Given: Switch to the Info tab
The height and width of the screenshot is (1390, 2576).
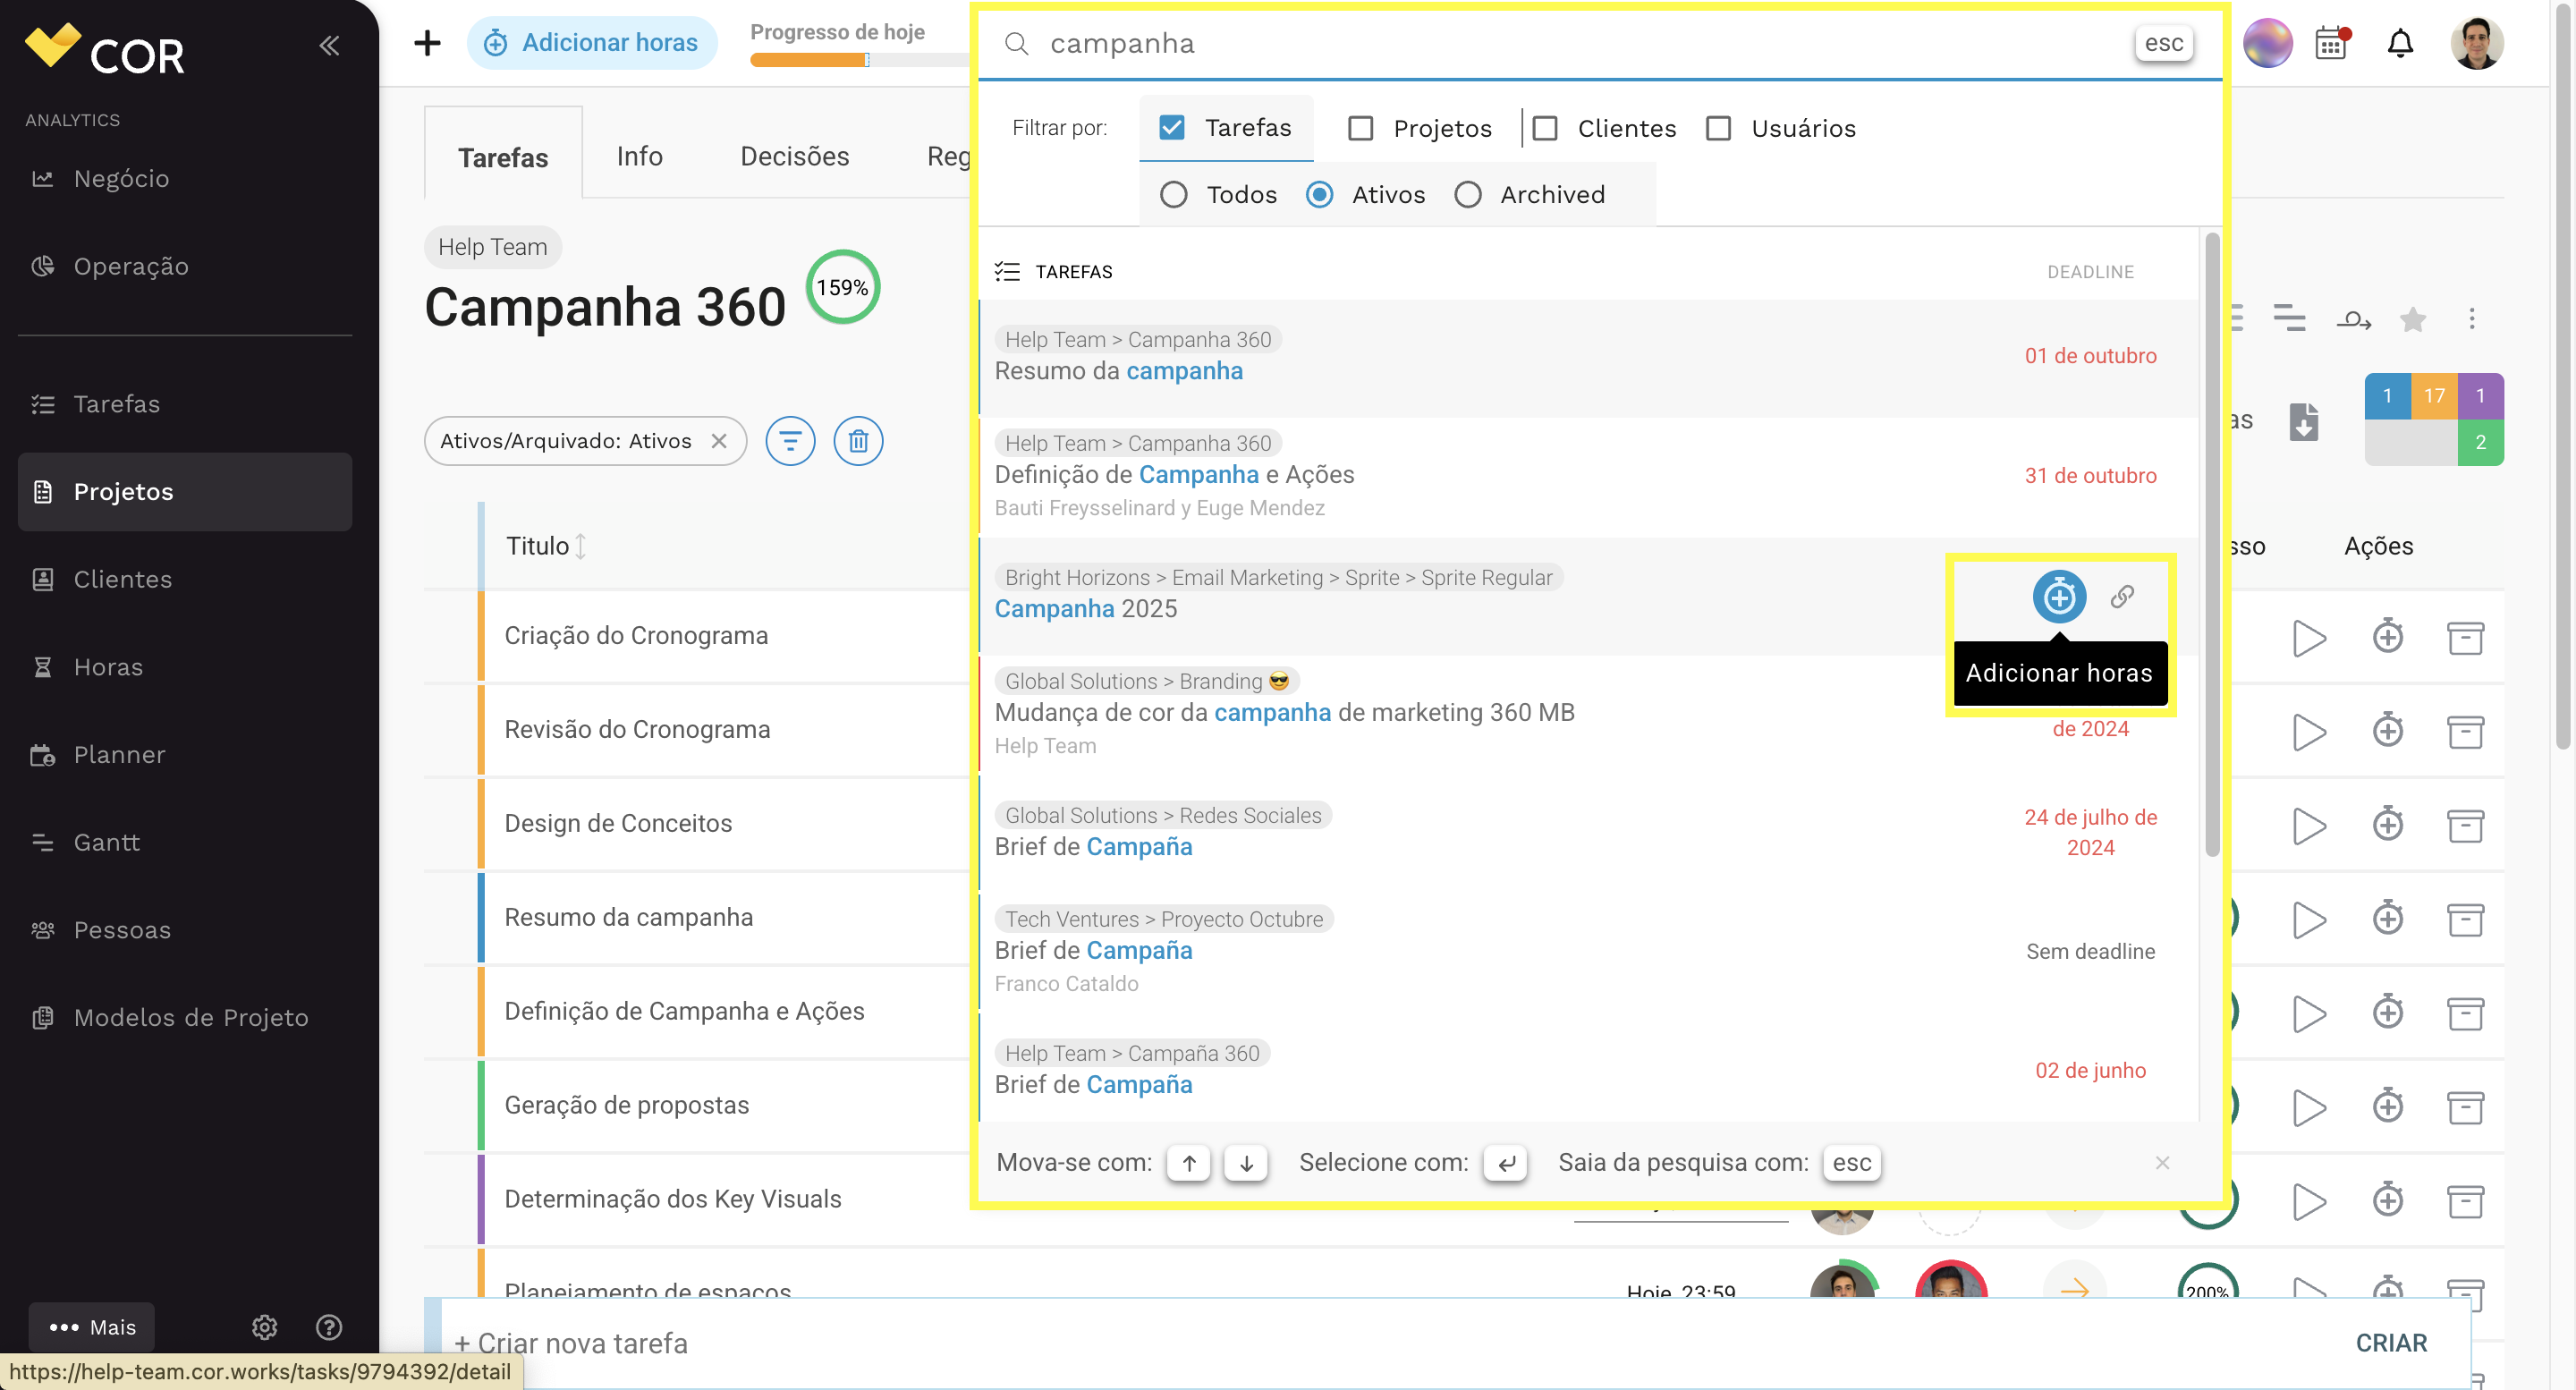Looking at the screenshot, I should 639,156.
